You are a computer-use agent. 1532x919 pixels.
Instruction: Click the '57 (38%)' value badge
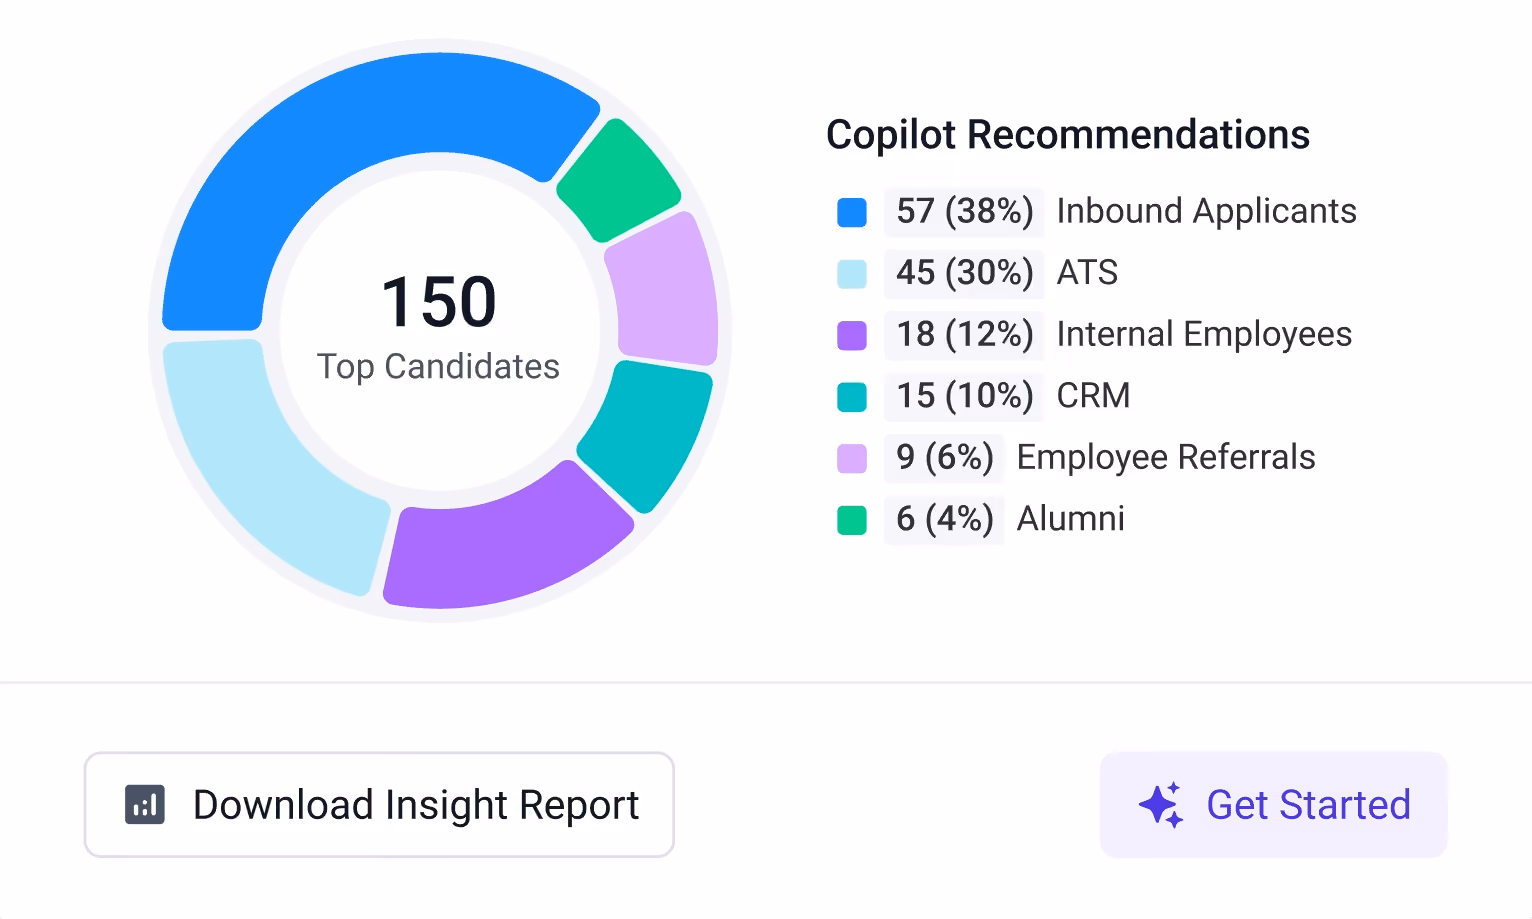coord(964,212)
